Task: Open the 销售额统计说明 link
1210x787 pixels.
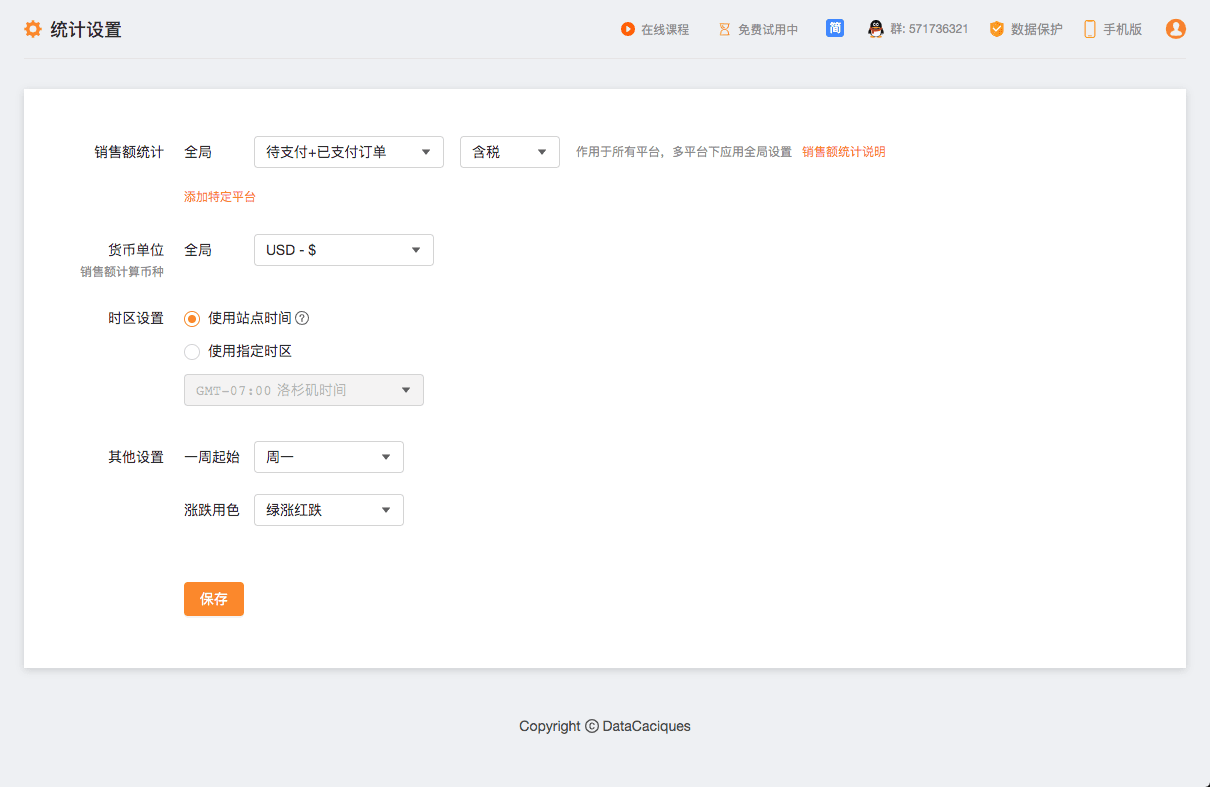Action: point(843,152)
